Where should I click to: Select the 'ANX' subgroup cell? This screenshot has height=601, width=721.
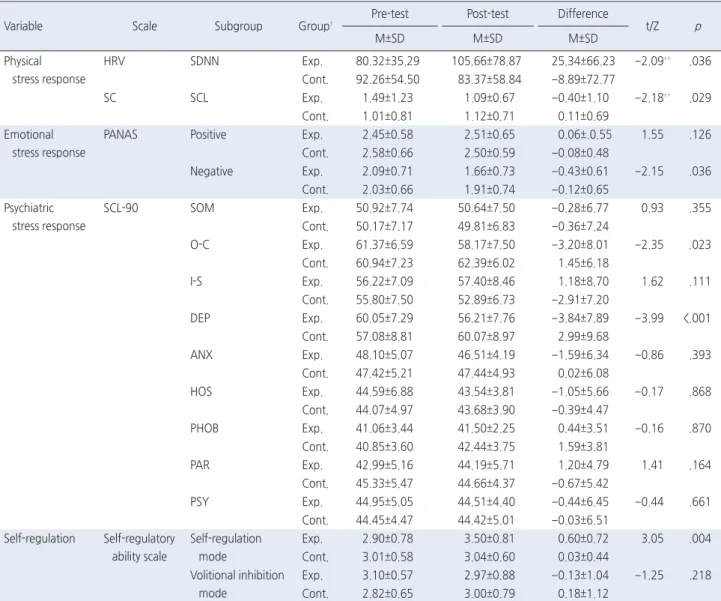(x=201, y=355)
